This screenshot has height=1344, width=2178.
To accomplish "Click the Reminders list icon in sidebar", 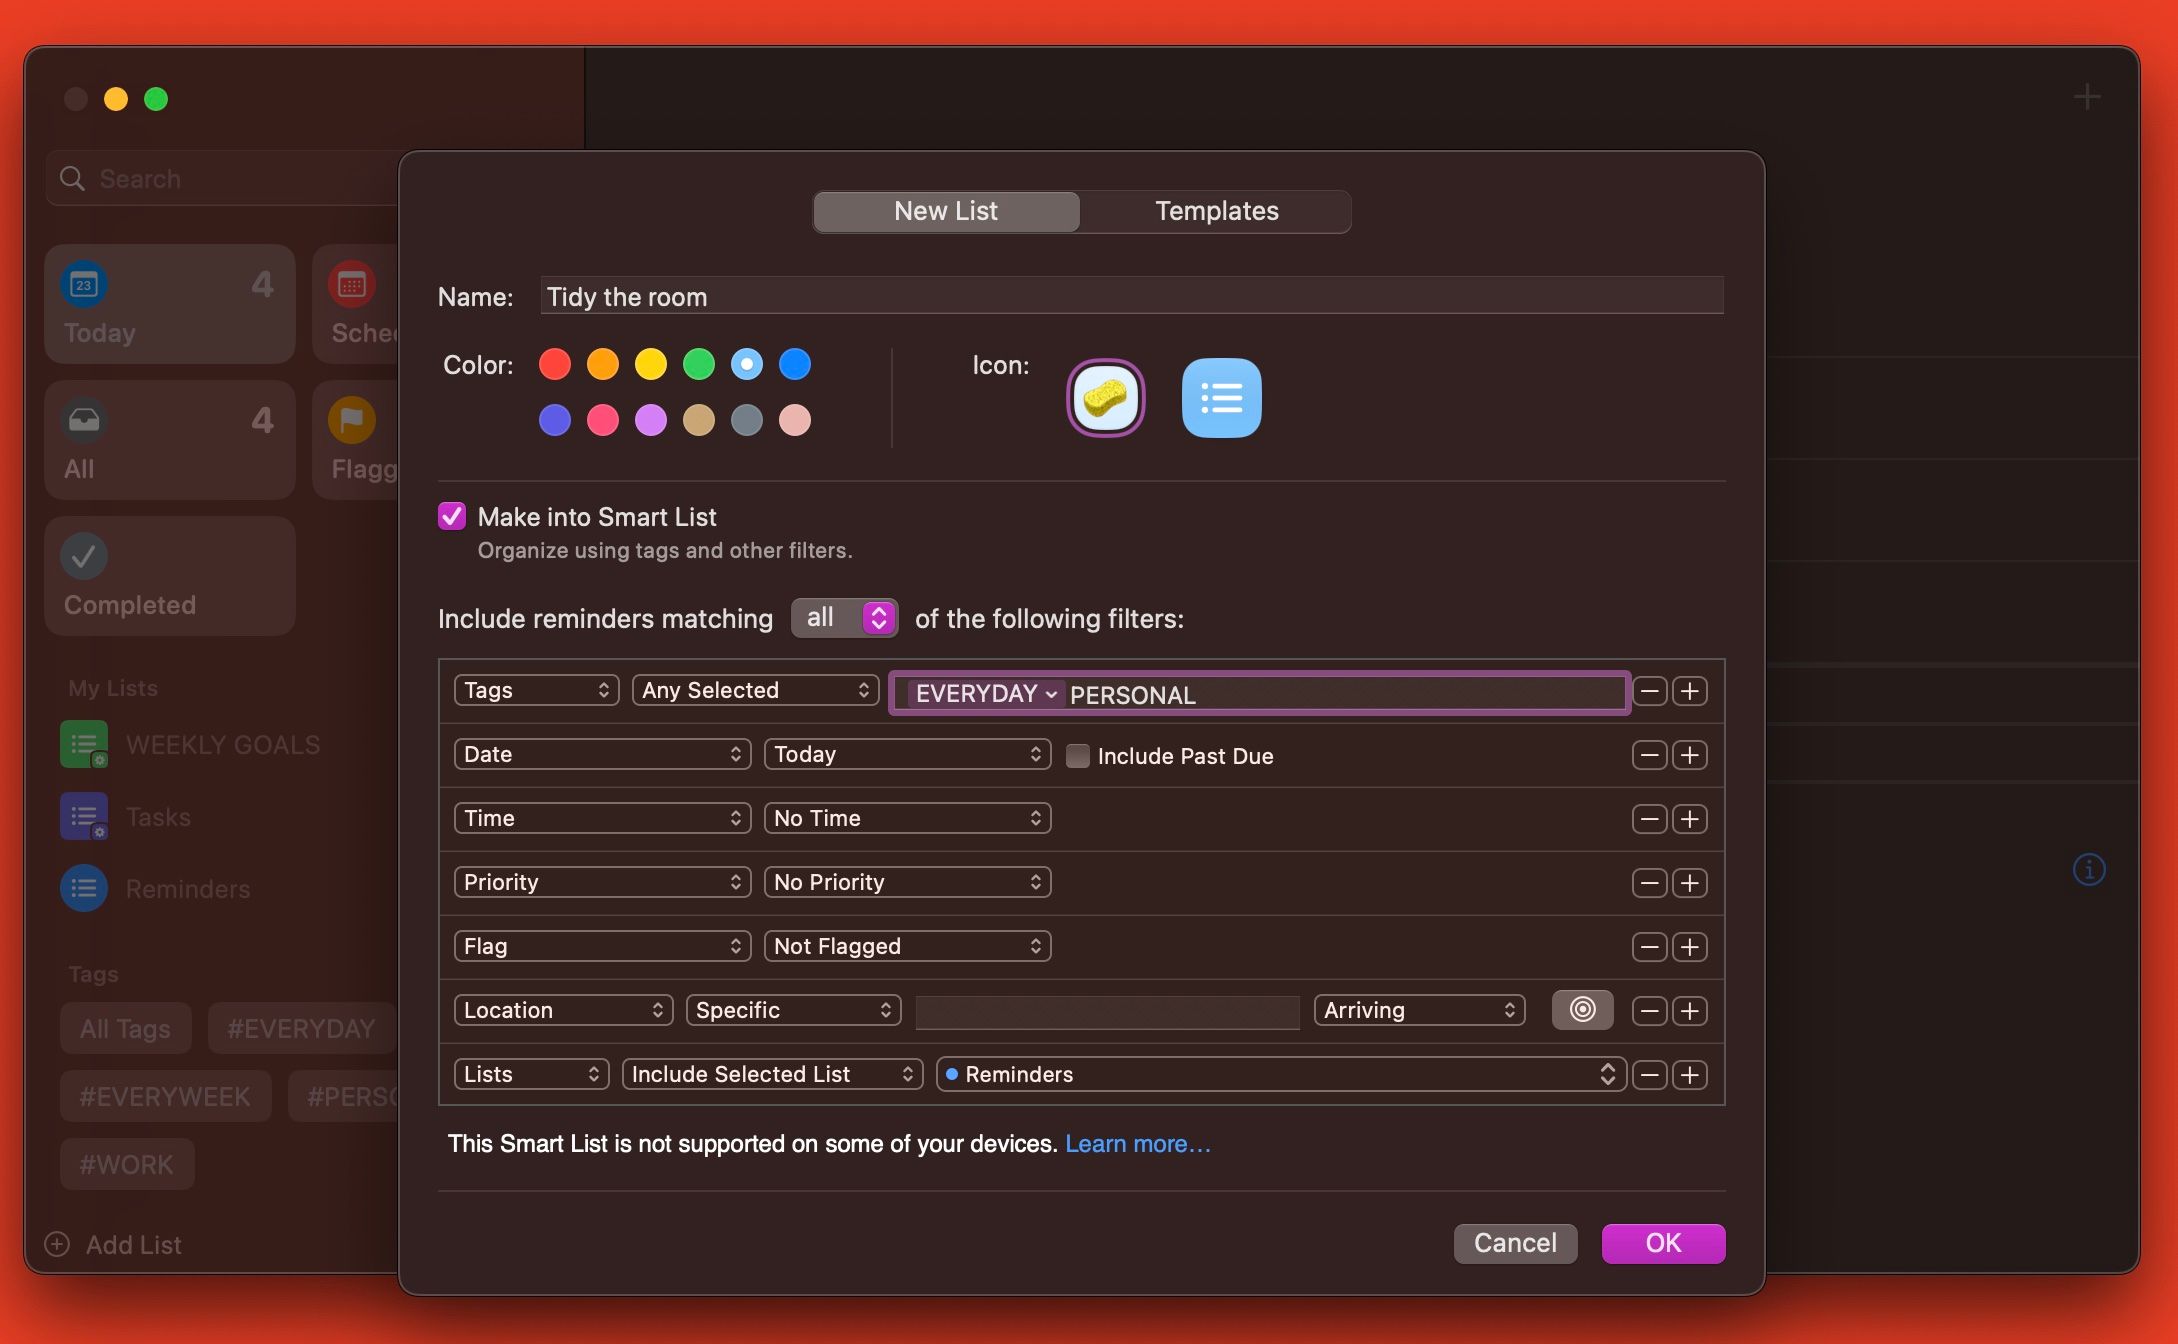I will (x=84, y=888).
